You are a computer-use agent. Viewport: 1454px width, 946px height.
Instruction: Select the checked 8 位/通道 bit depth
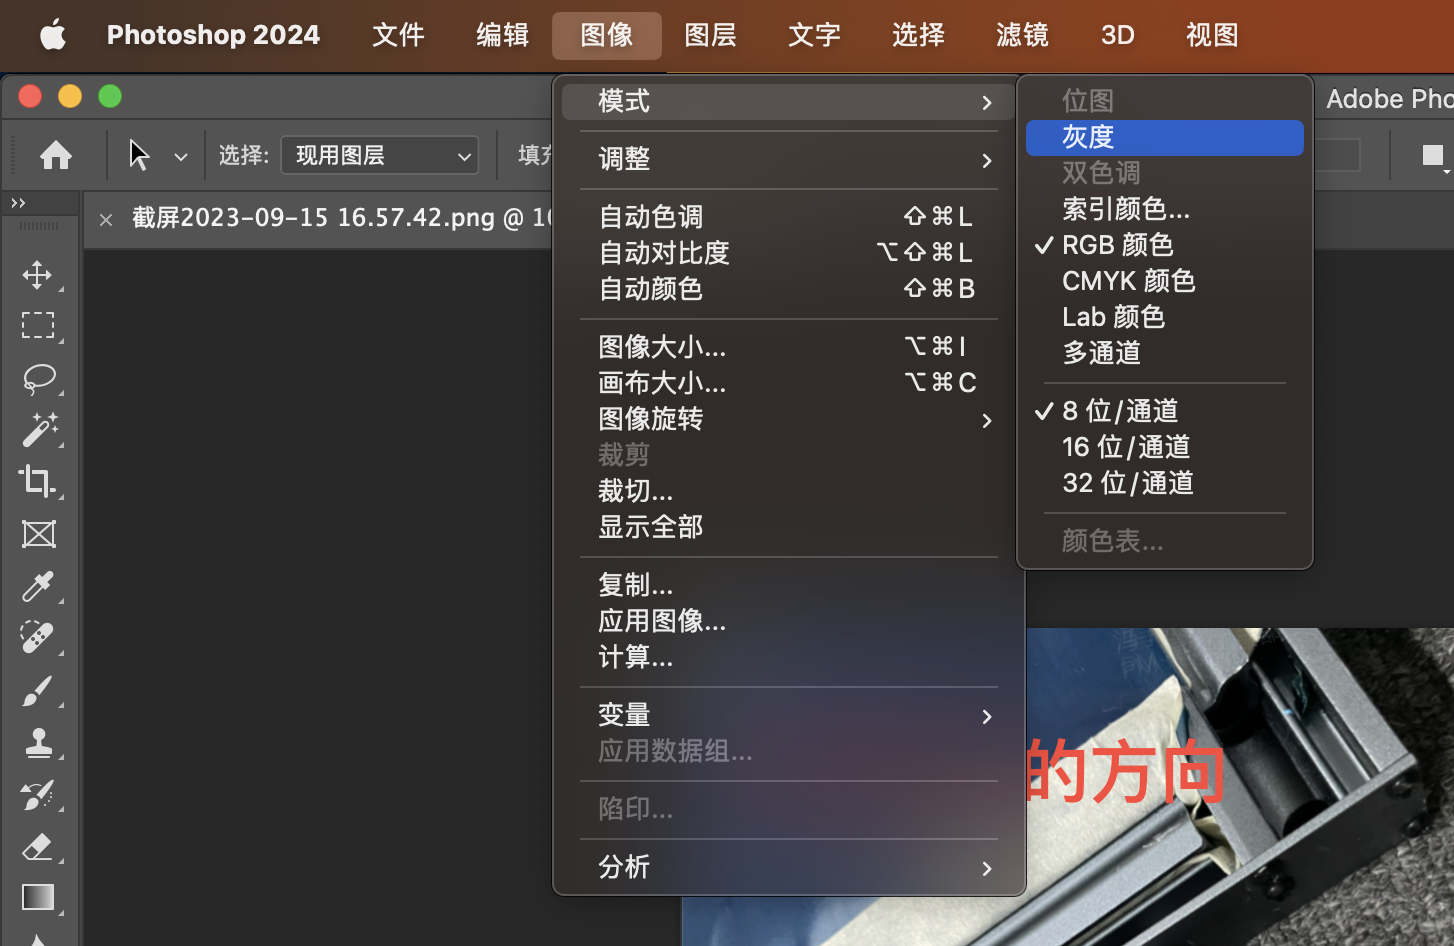point(1120,411)
